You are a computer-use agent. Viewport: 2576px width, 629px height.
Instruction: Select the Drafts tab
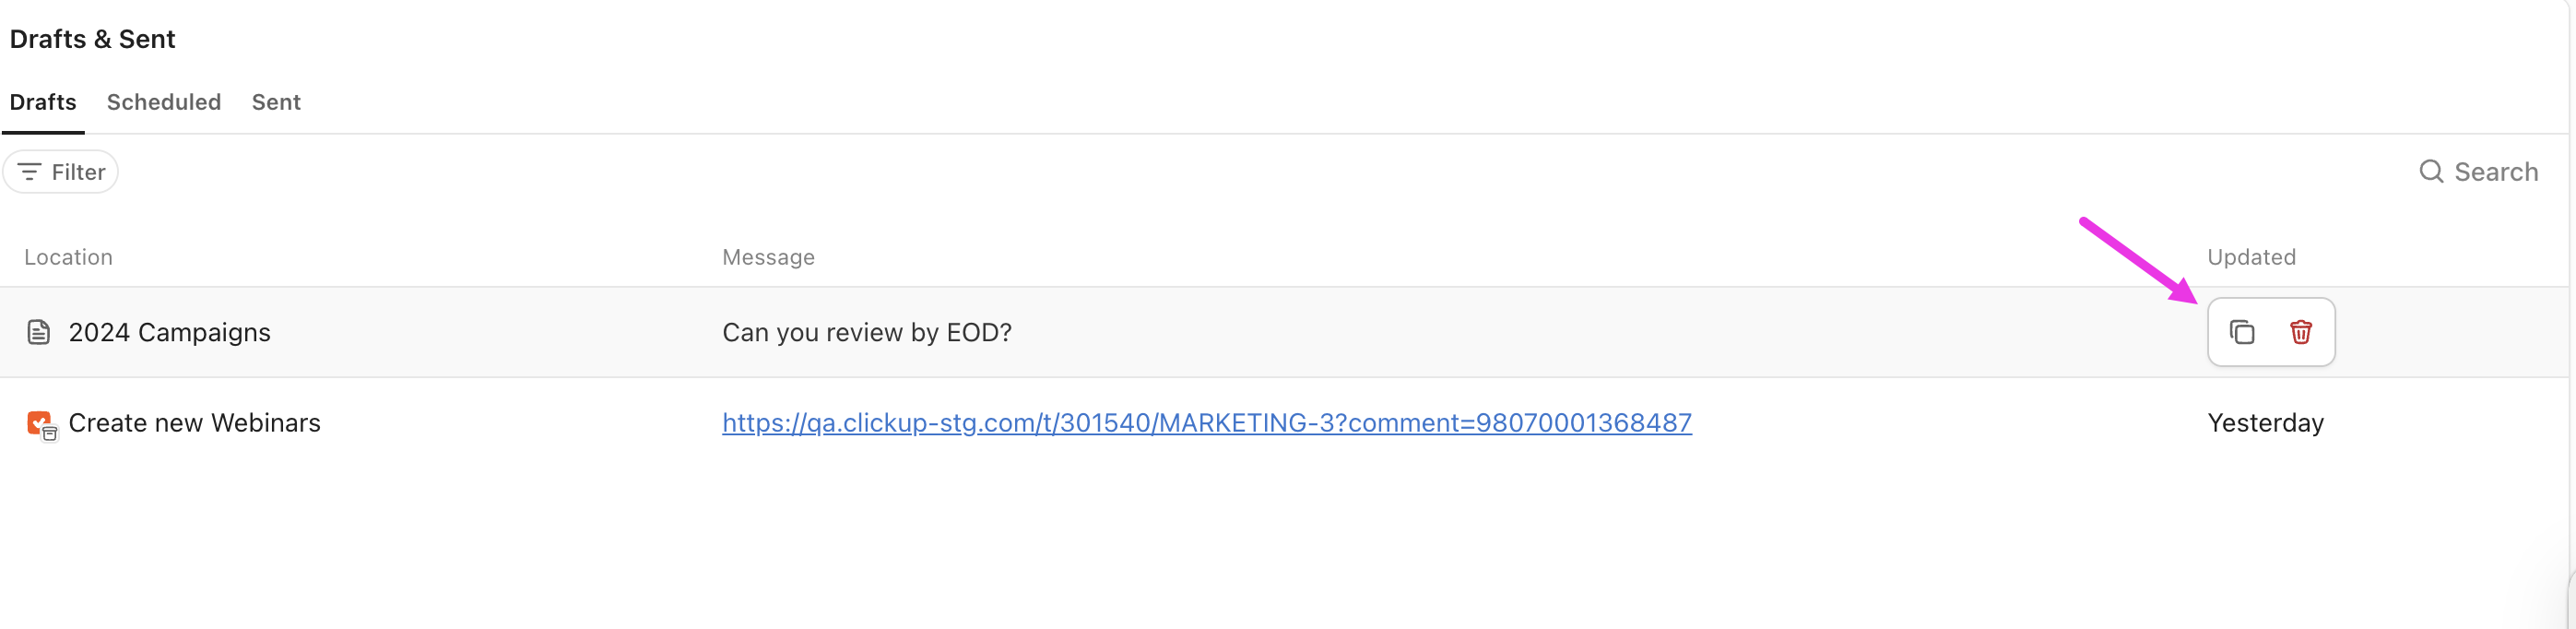coord(43,102)
